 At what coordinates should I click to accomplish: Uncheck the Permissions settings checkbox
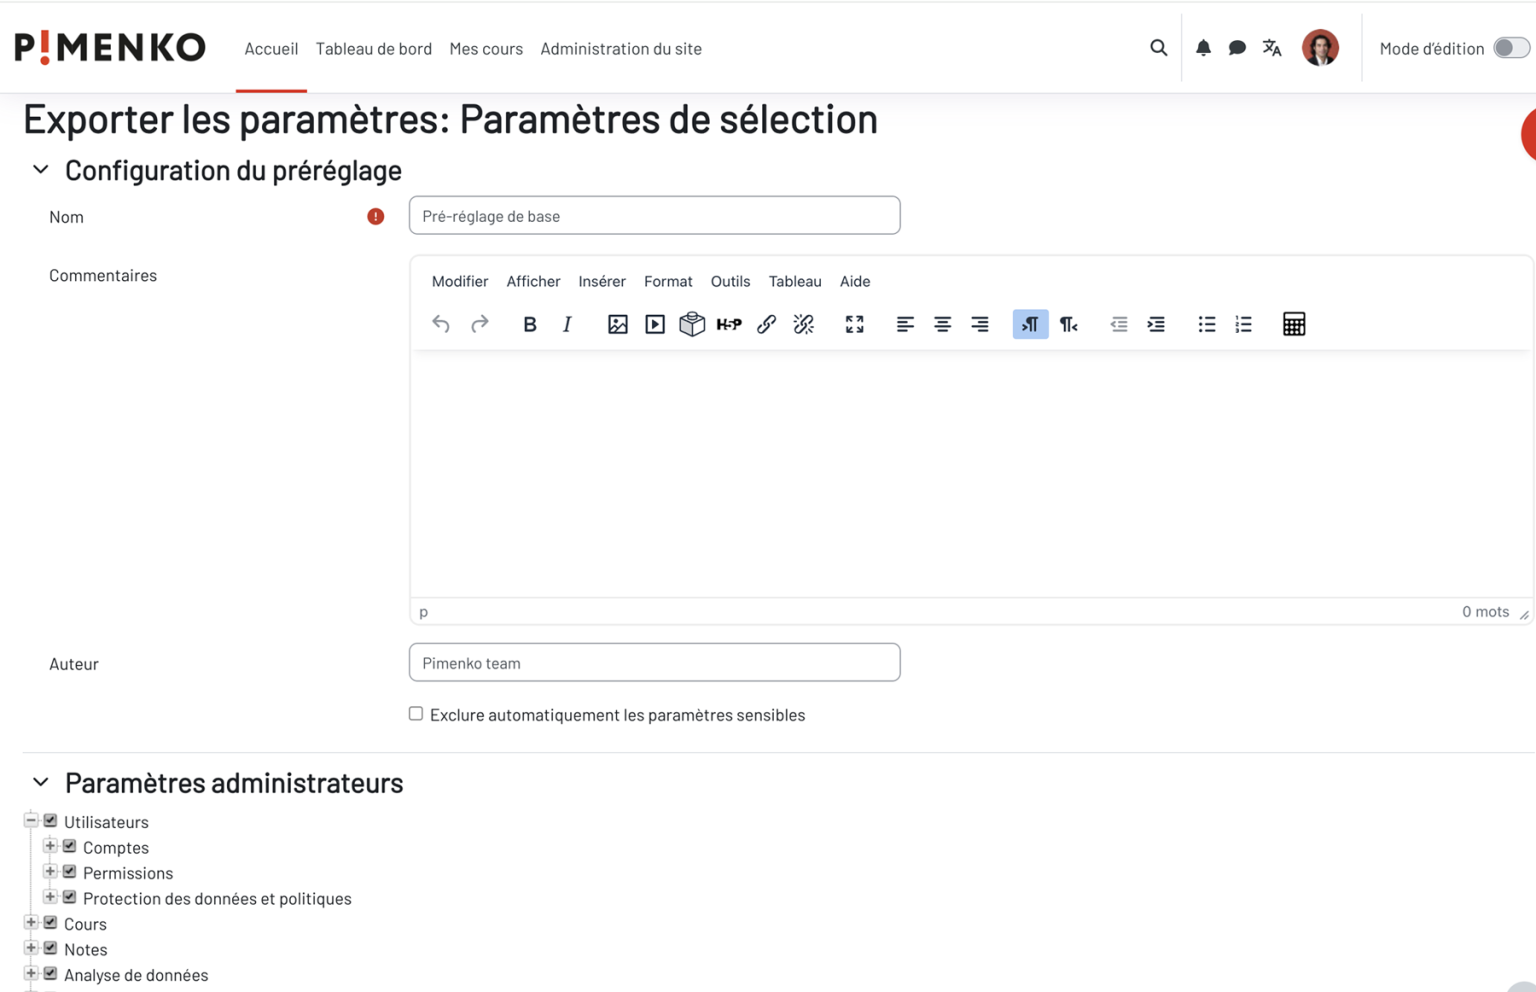point(69,871)
